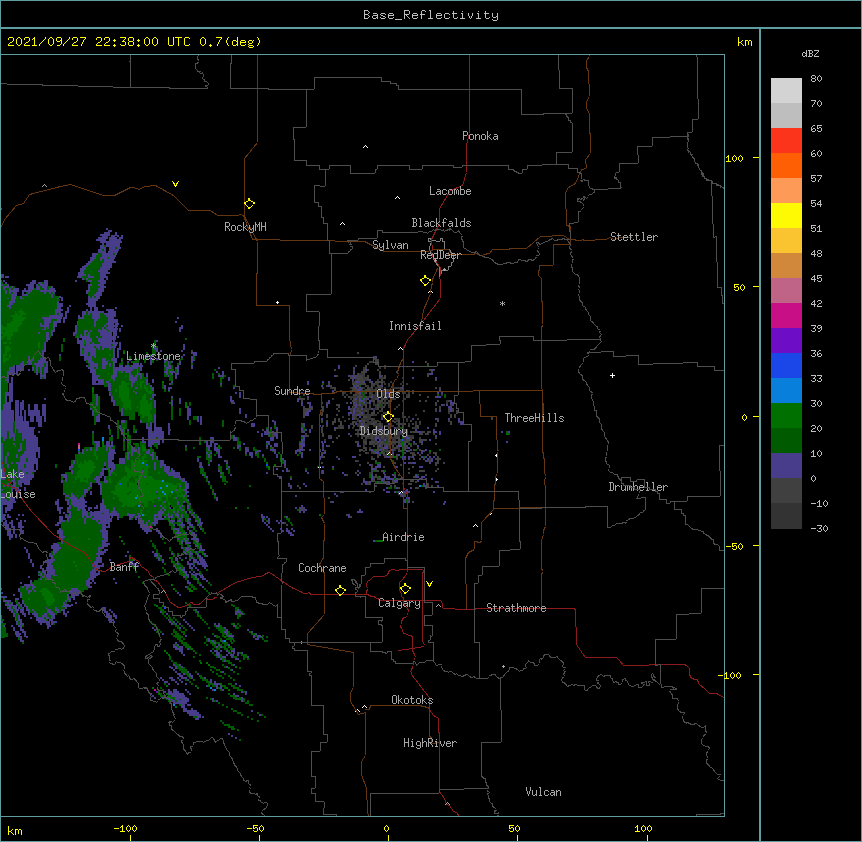Click the Airdrie city label
Screen dimensions: 862x842
click(404, 537)
